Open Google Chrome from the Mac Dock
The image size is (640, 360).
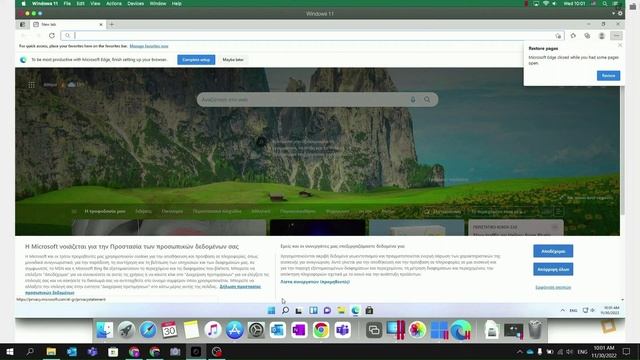tap(321, 330)
